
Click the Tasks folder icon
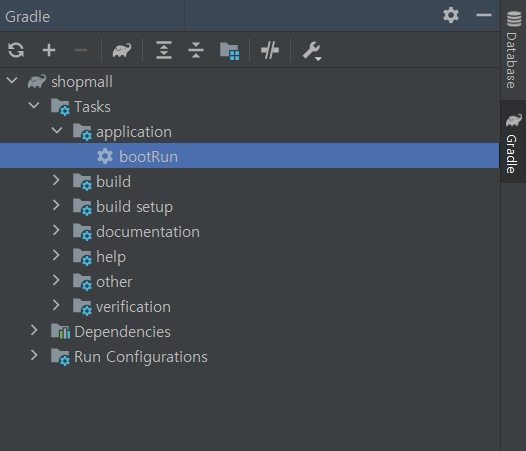[x=60, y=107]
